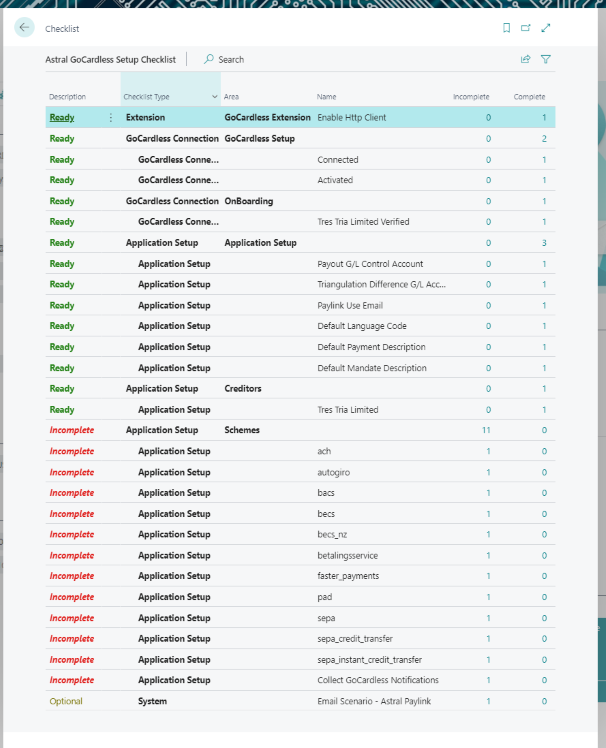Expand the Checklist Type column dropdown arrow
The image size is (606, 748).
coord(215,97)
